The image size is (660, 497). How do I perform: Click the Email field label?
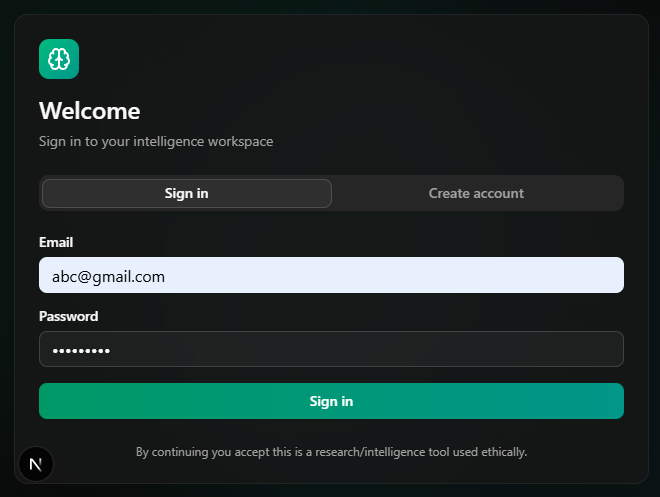pos(56,242)
